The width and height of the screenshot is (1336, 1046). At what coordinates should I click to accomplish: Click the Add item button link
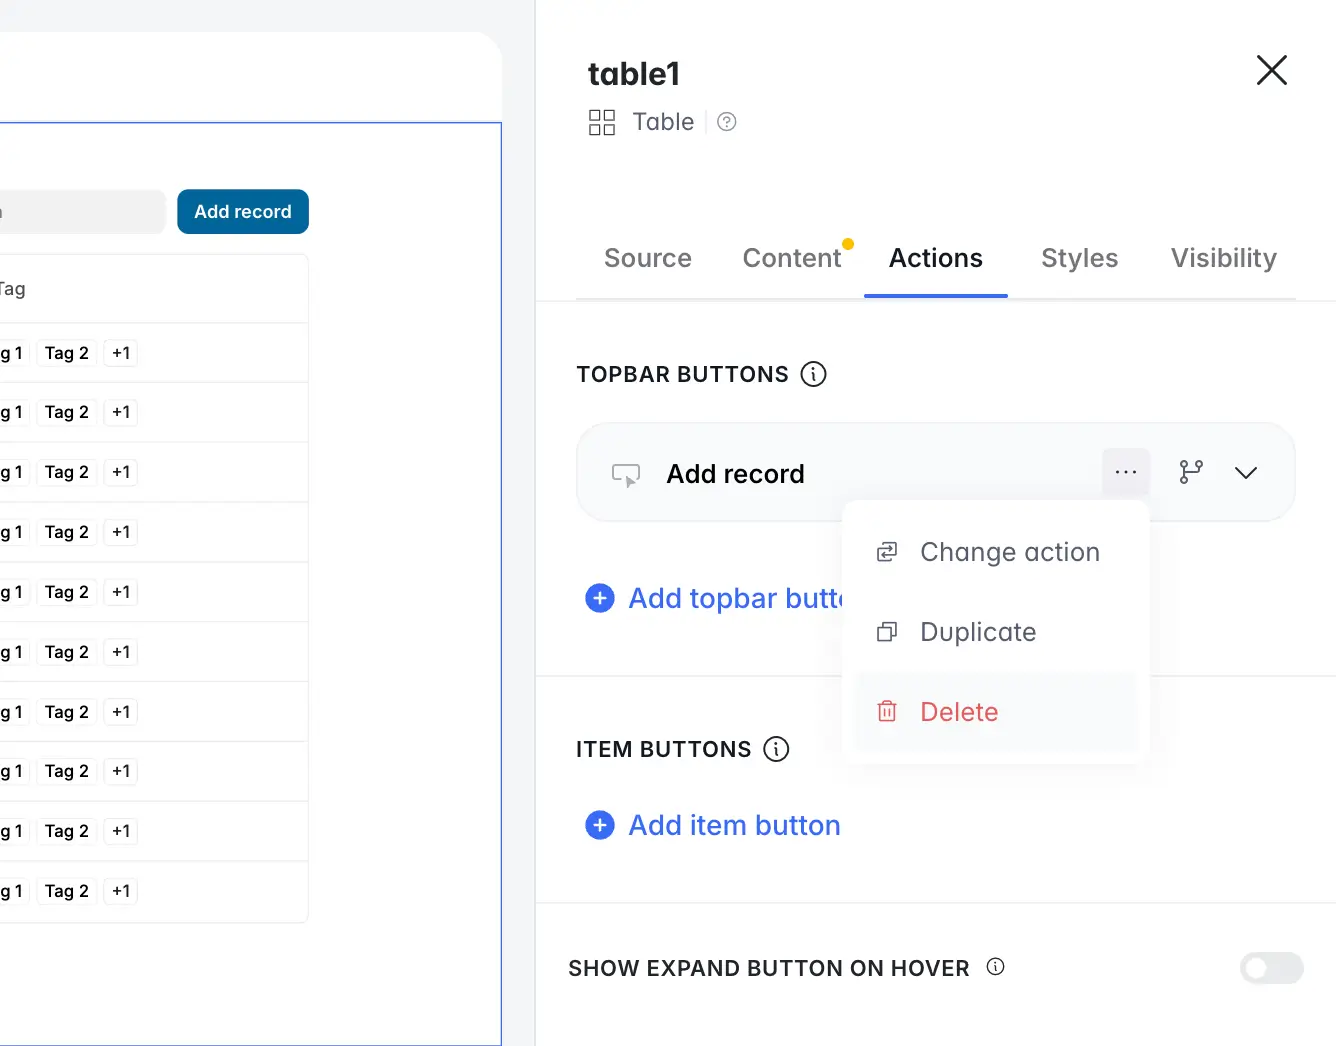(734, 825)
